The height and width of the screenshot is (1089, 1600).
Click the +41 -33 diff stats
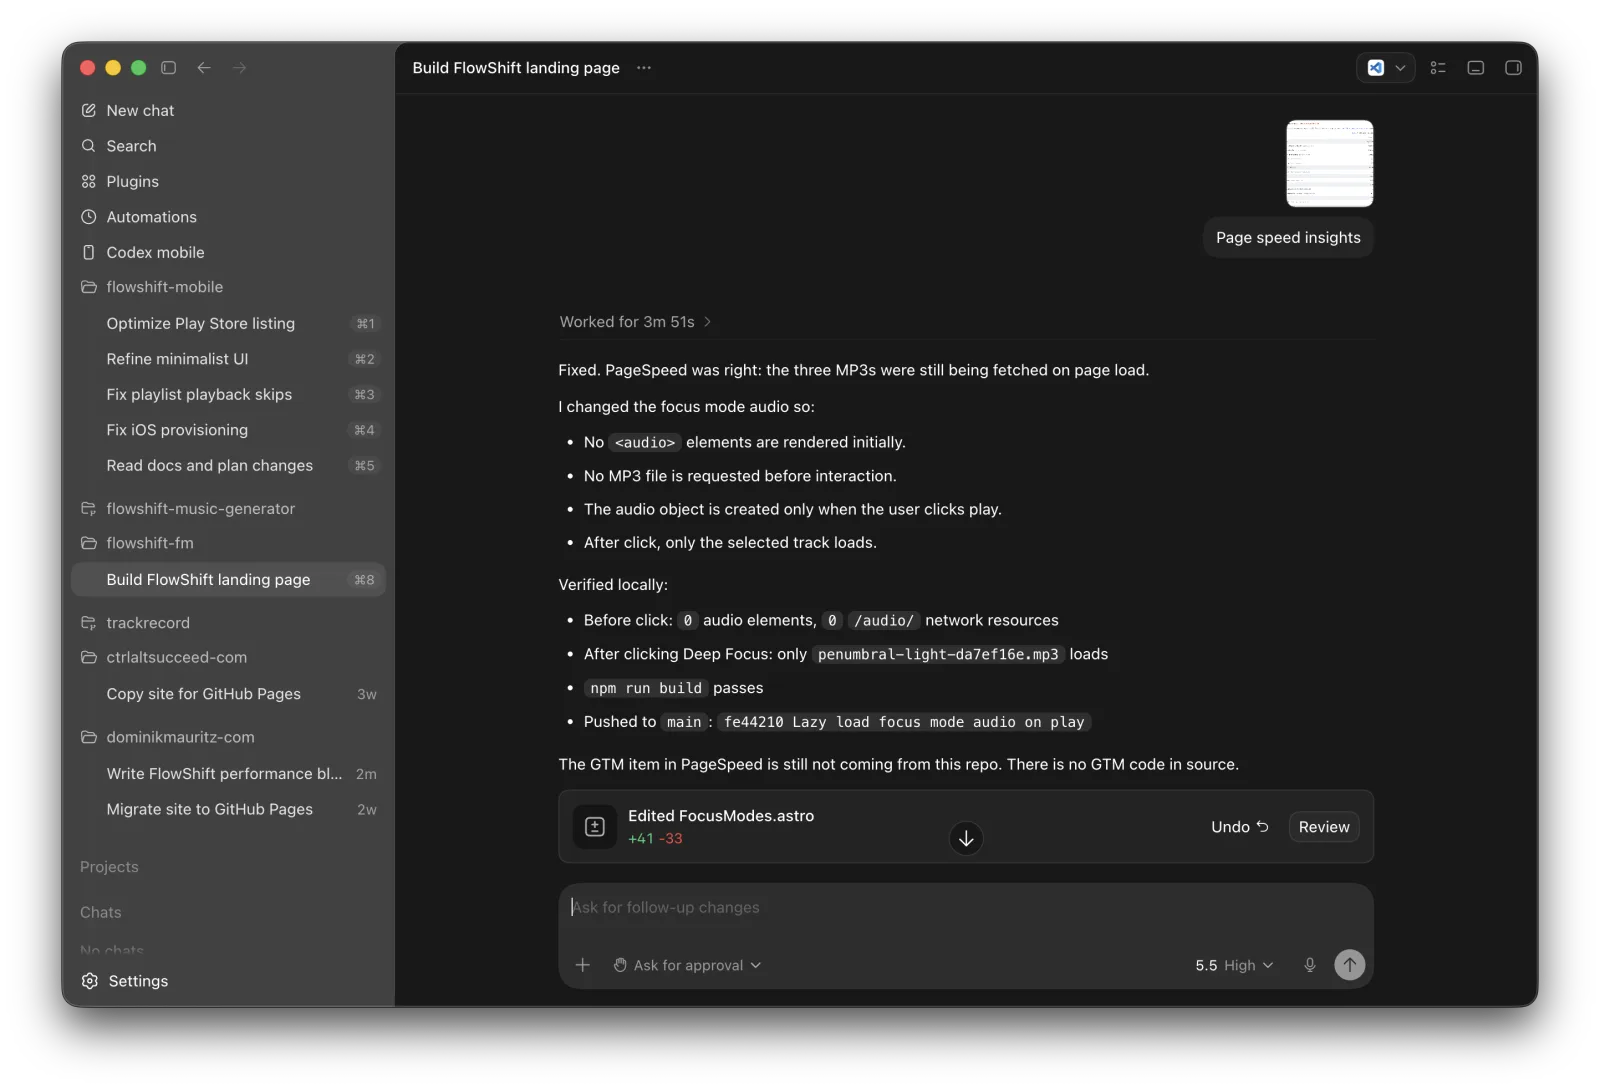click(655, 839)
